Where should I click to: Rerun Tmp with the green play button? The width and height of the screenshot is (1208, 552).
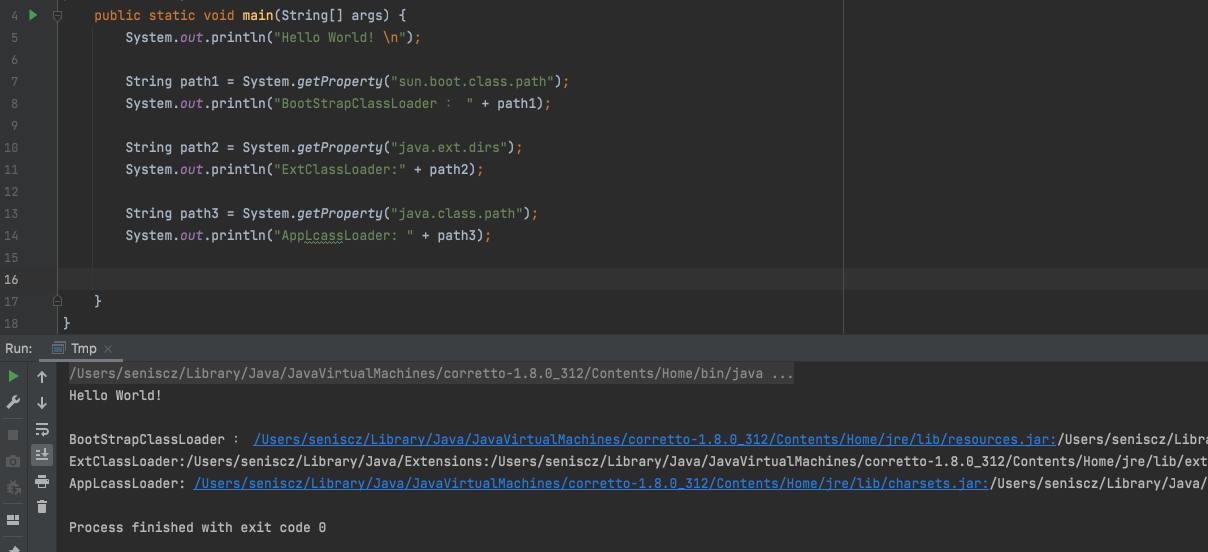coord(13,377)
